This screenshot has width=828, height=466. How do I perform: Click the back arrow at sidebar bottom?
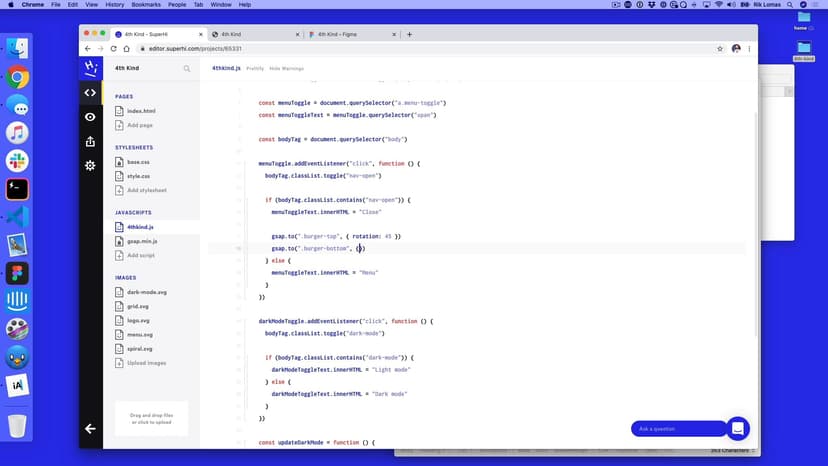click(x=90, y=429)
